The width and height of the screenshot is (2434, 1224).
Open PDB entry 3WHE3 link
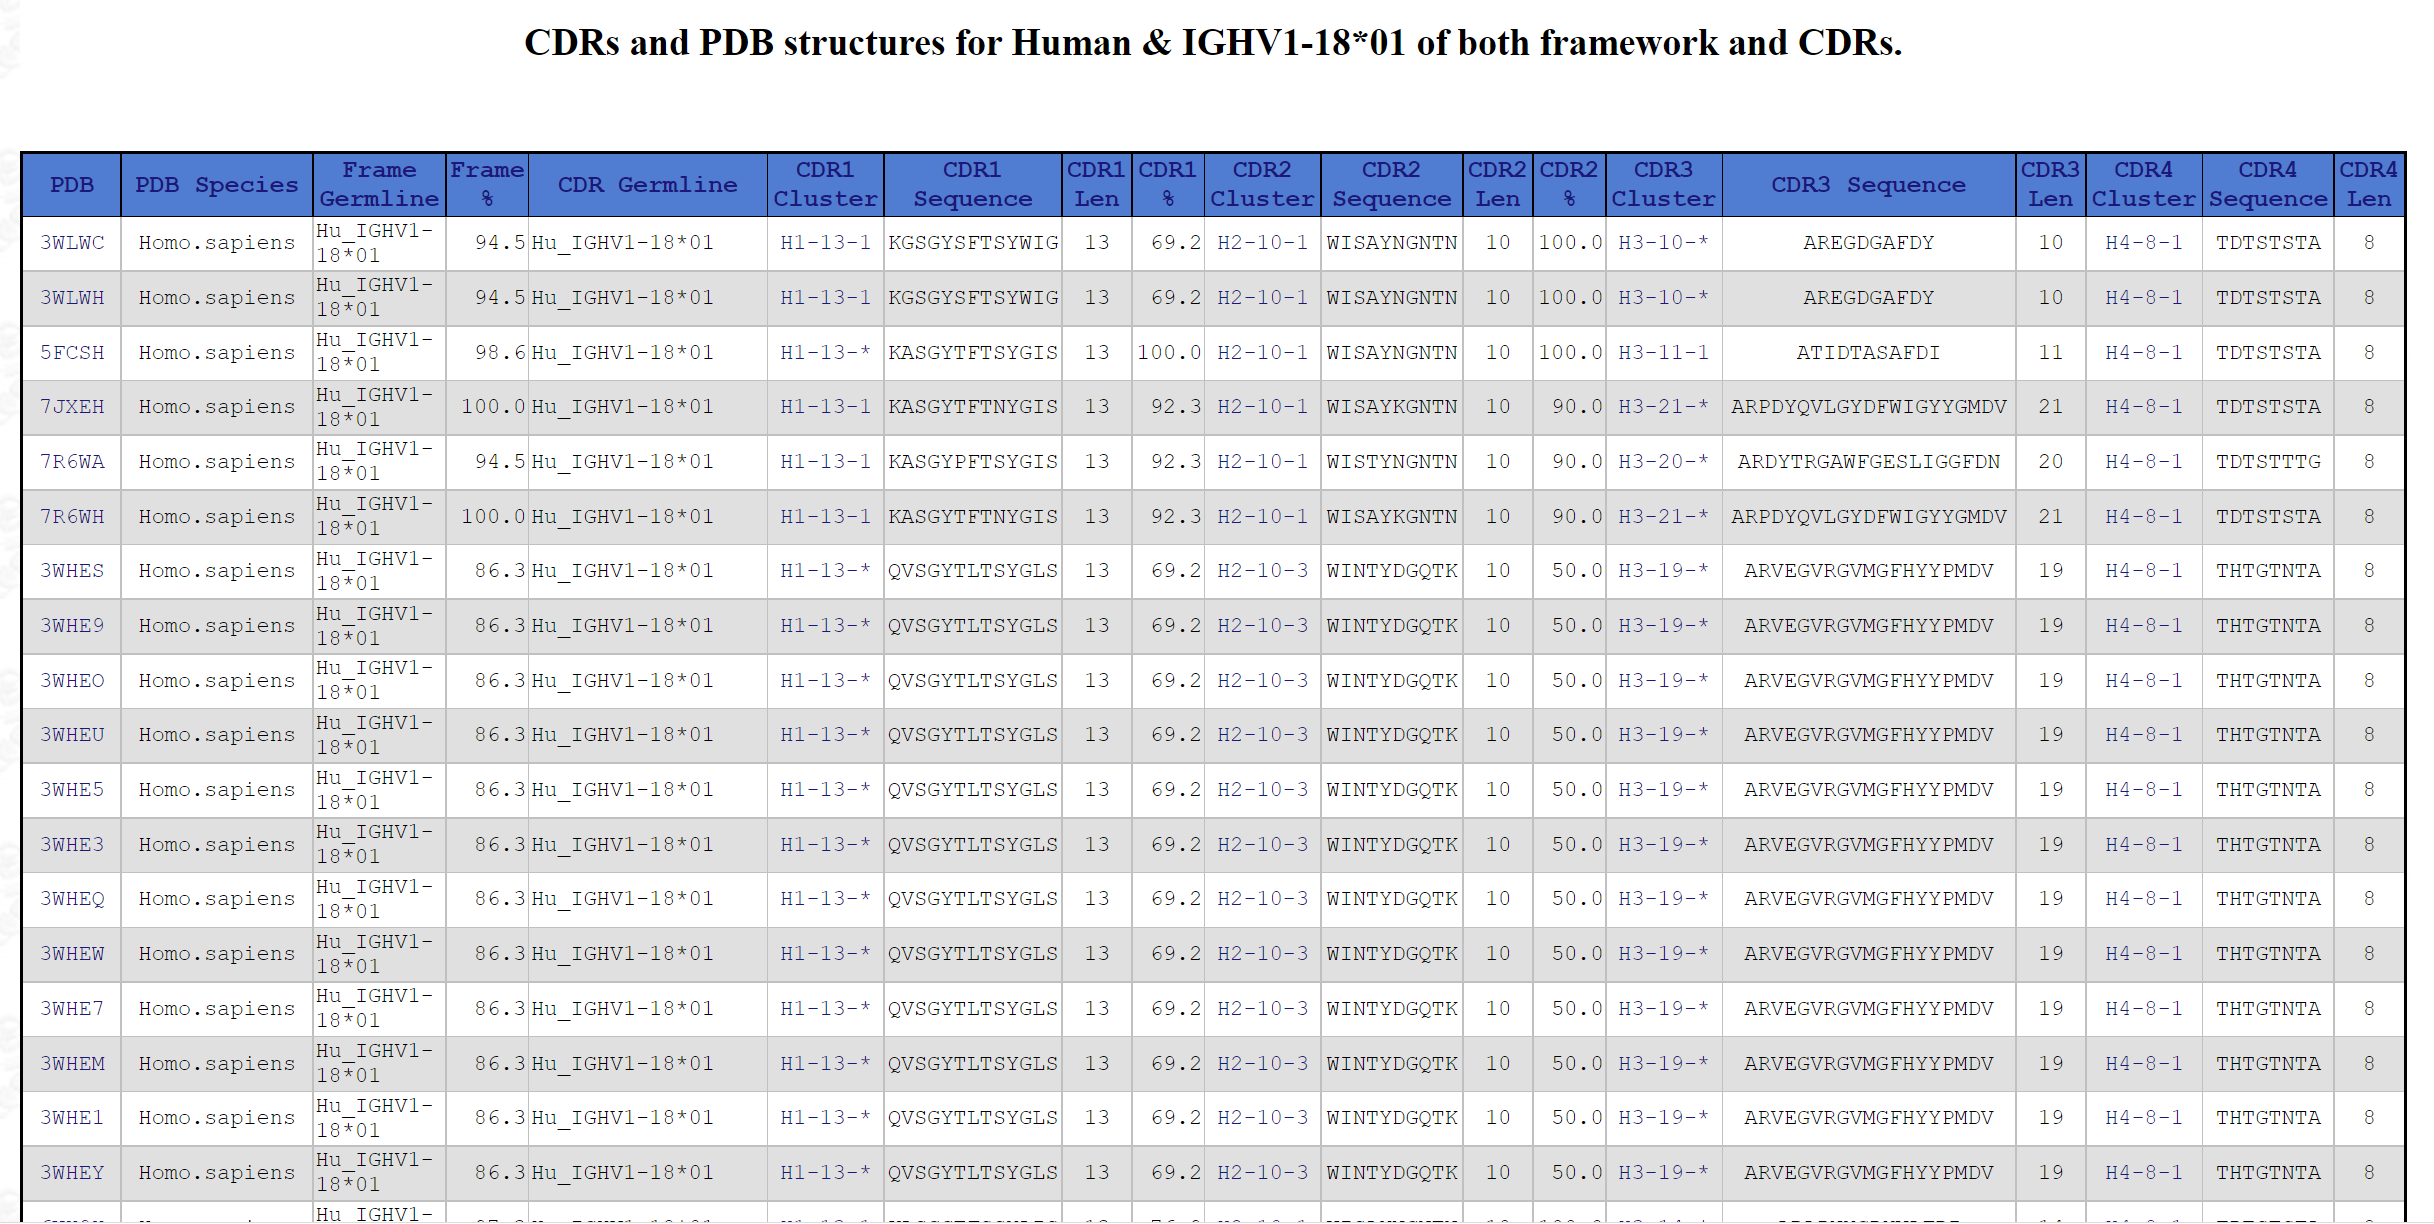coord(72,845)
